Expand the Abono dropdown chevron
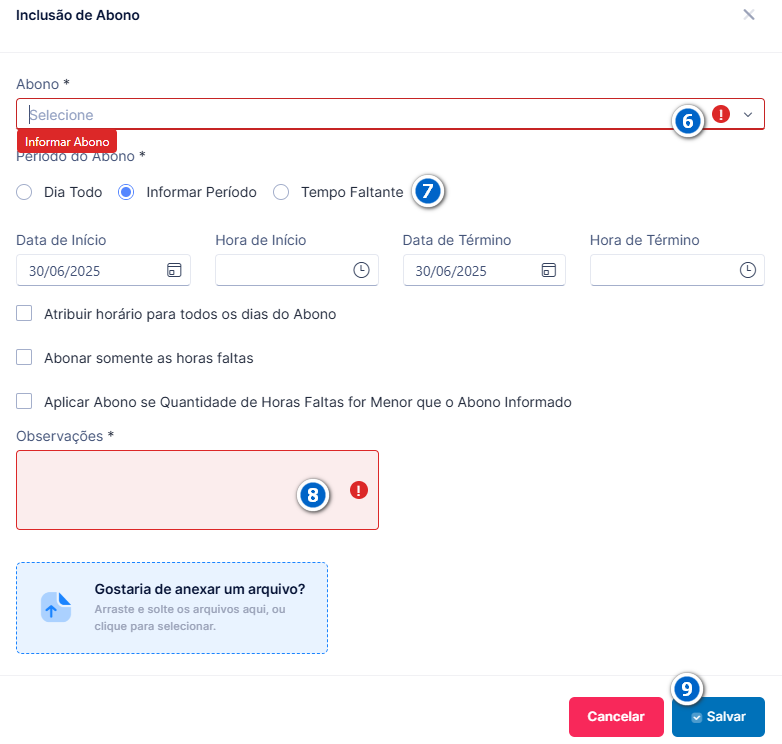The height and width of the screenshot is (744, 782). (x=748, y=115)
